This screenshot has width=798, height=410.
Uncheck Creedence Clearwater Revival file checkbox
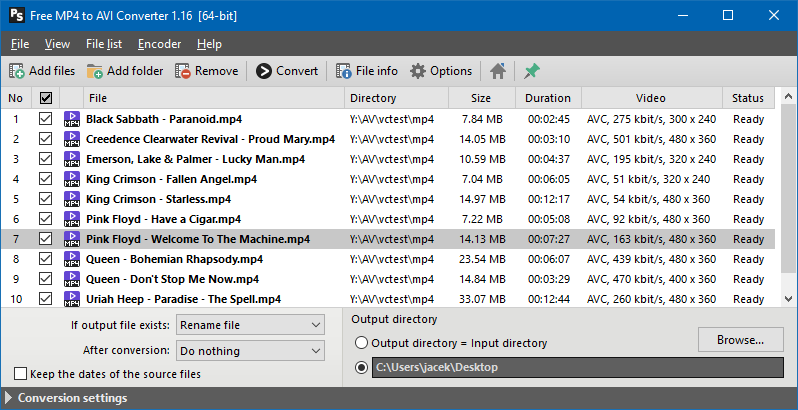(46, 139)
